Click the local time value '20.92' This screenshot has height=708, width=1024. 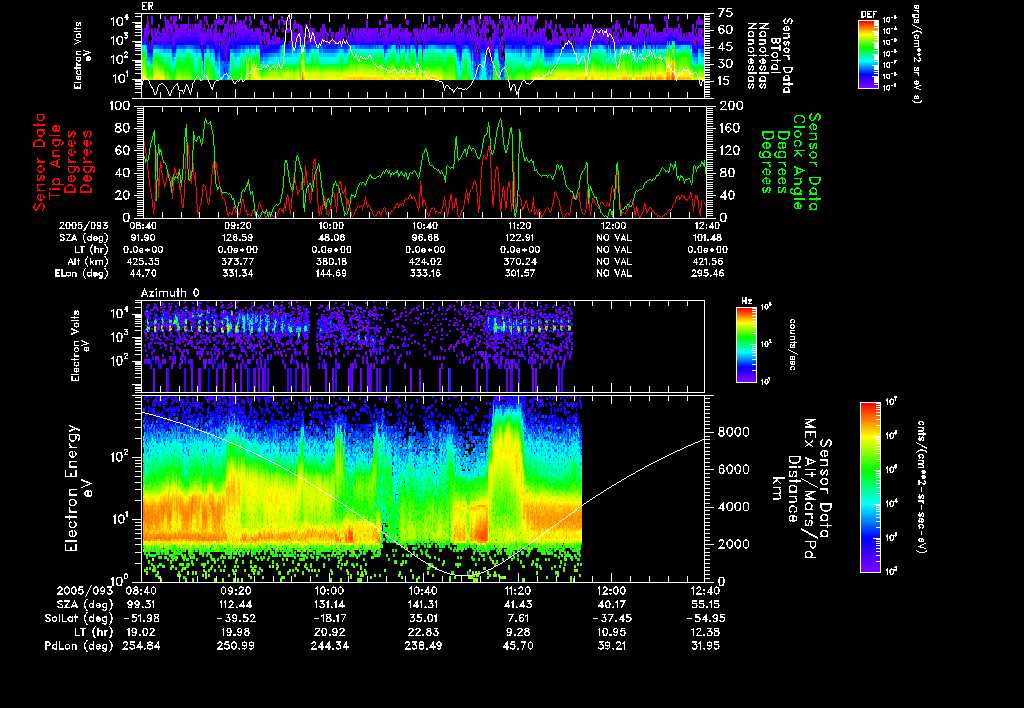click(x=329, y=632)
